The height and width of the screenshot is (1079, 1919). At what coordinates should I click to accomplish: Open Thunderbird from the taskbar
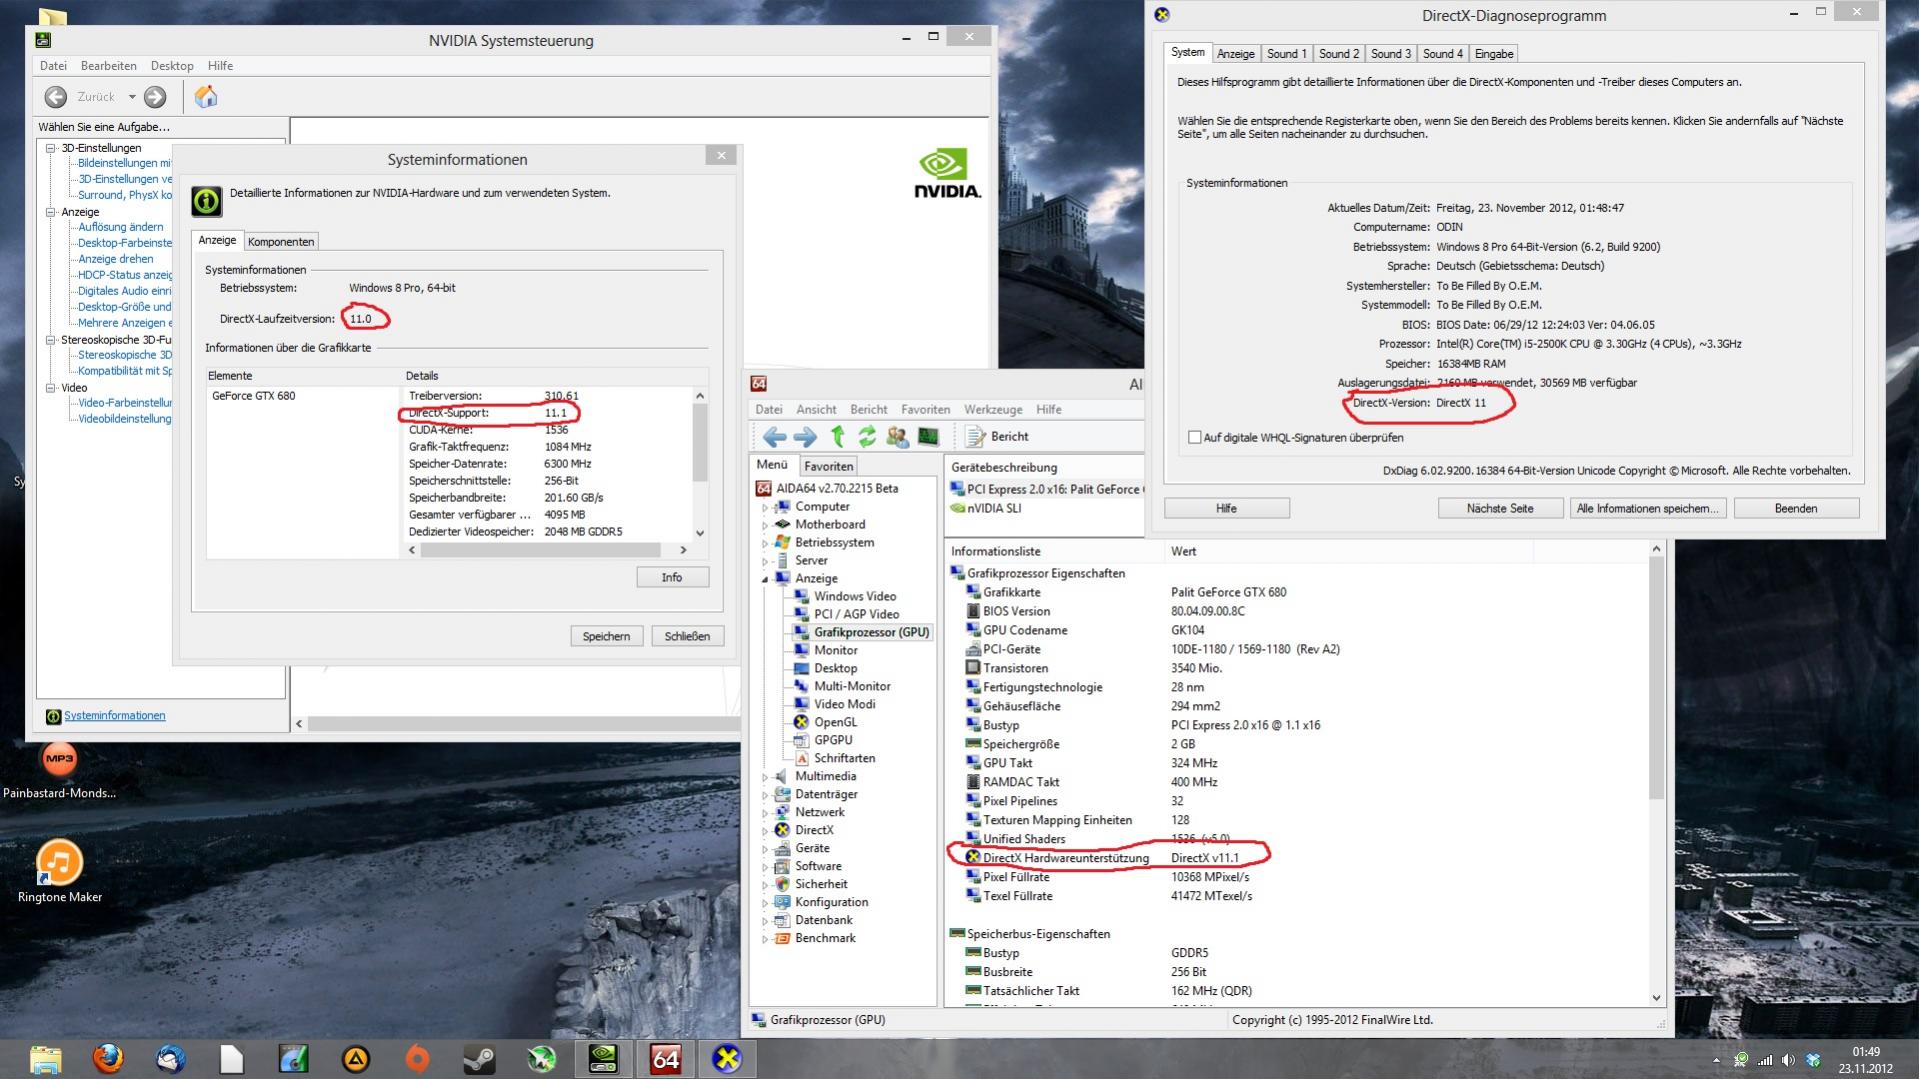pos(170,1058)
